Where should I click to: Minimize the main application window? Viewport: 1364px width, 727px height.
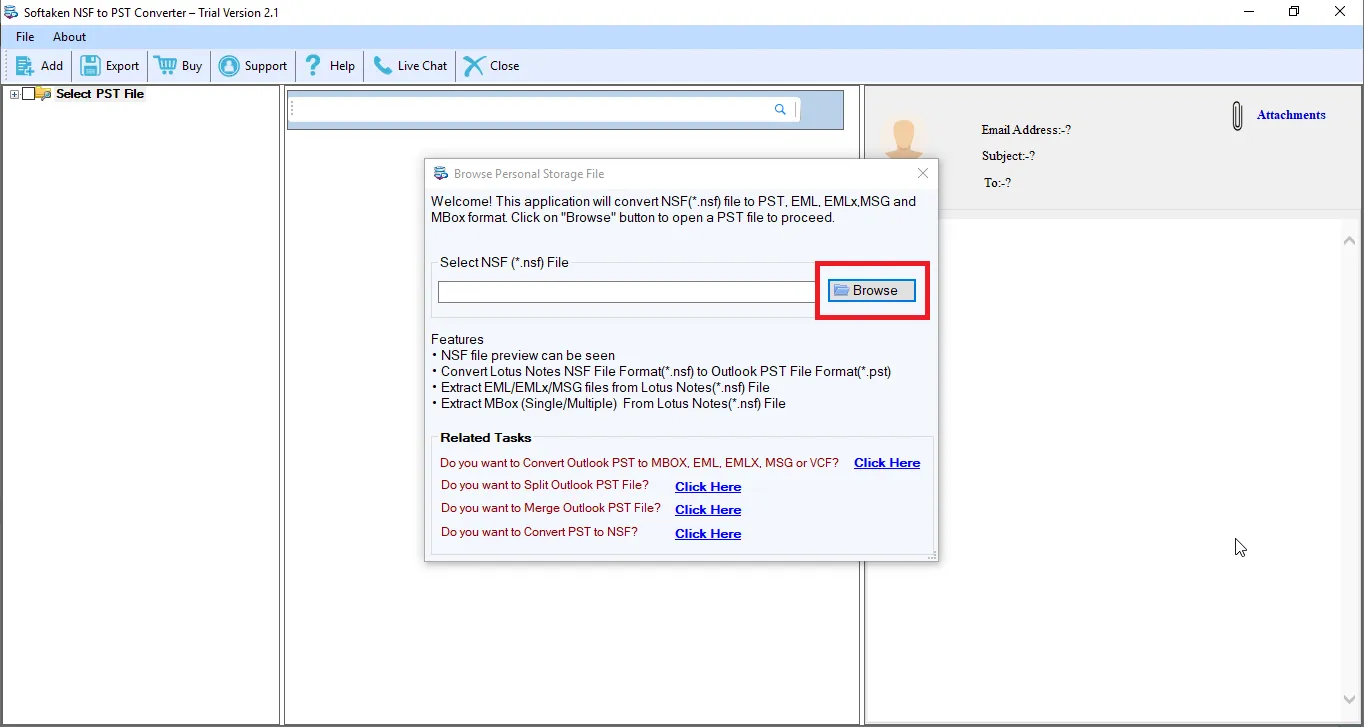tap(1248, 12)
